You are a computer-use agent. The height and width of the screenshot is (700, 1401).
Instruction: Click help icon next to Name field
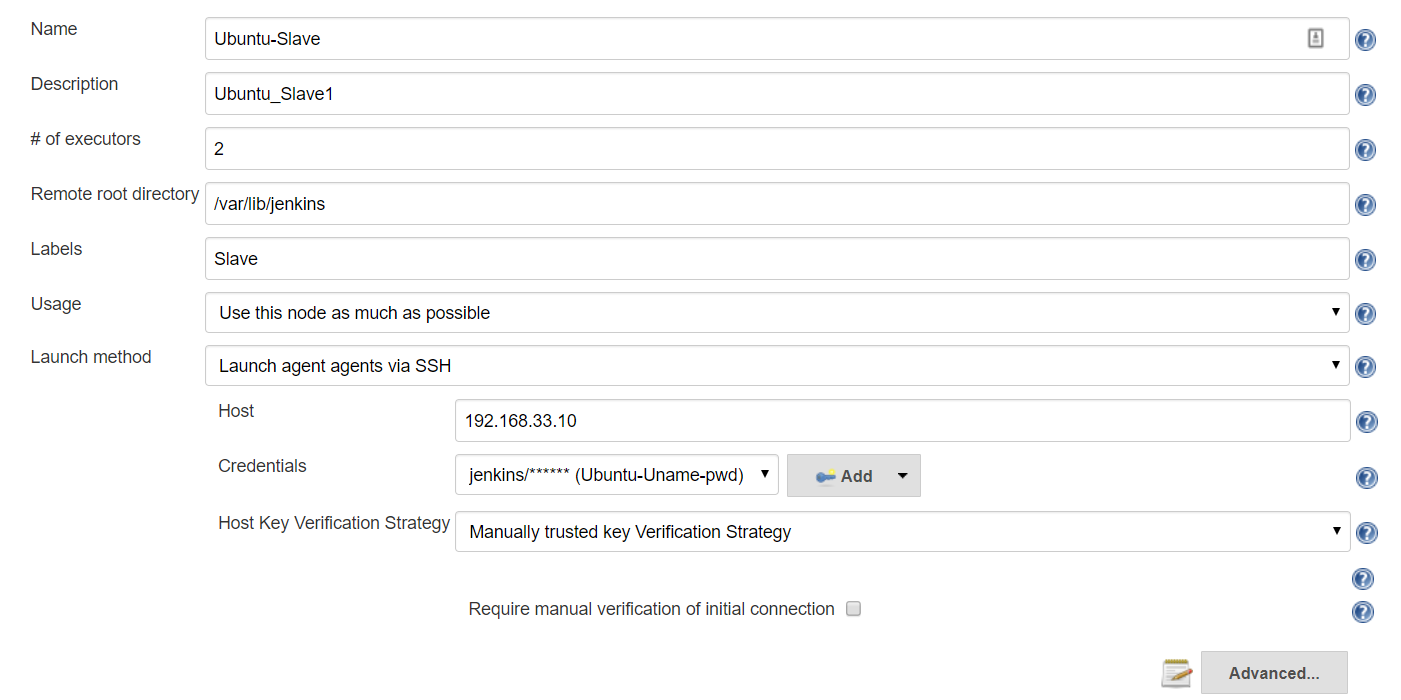point(1365,40)
